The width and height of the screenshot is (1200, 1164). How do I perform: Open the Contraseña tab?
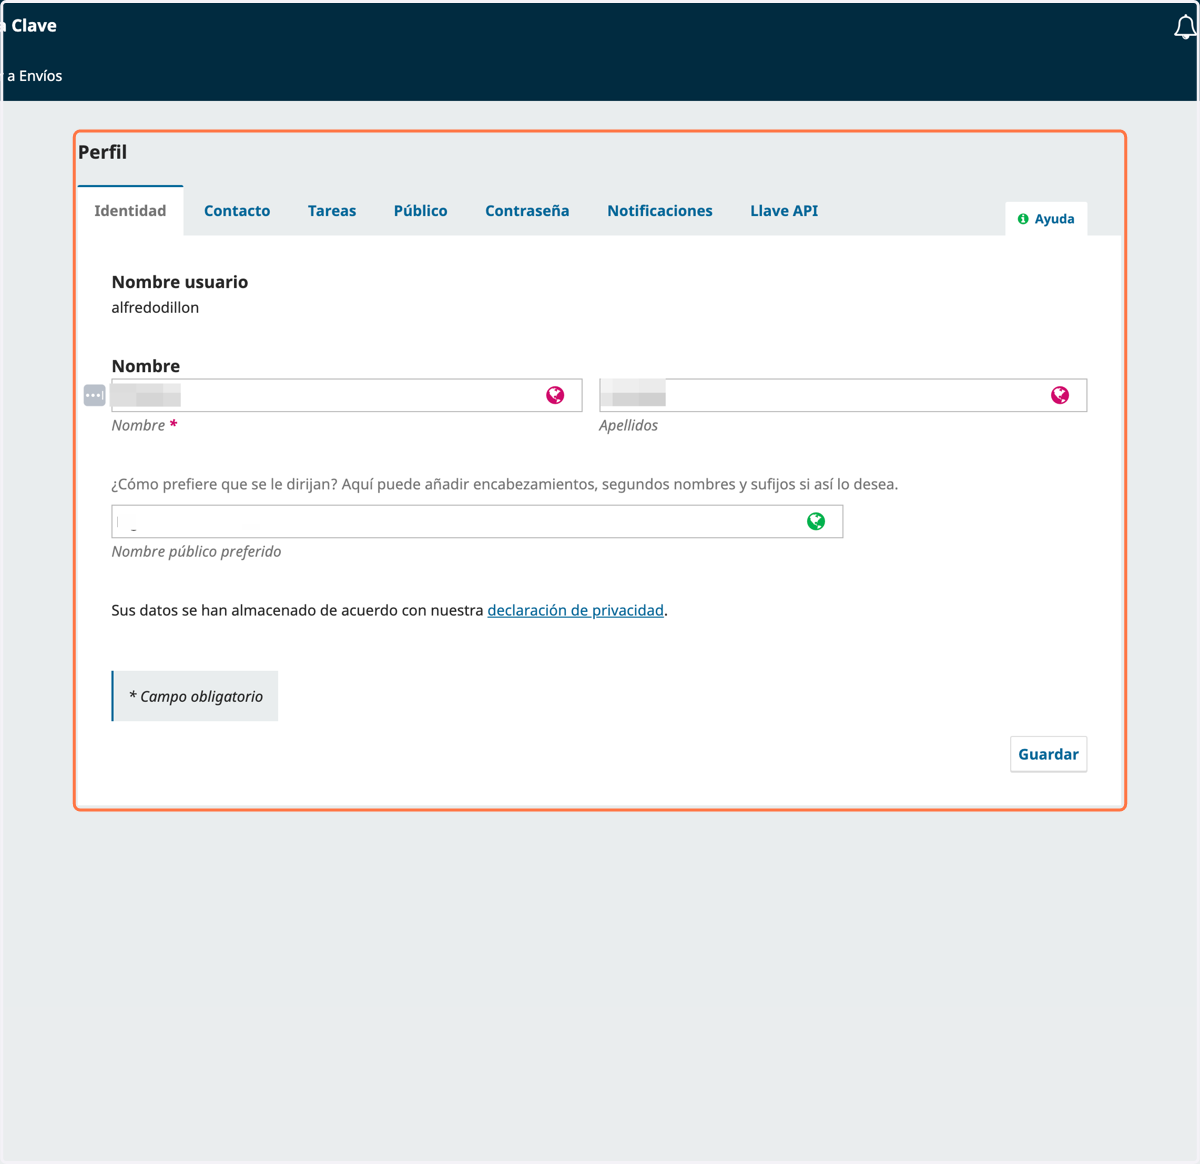click(x=527, y=211)
